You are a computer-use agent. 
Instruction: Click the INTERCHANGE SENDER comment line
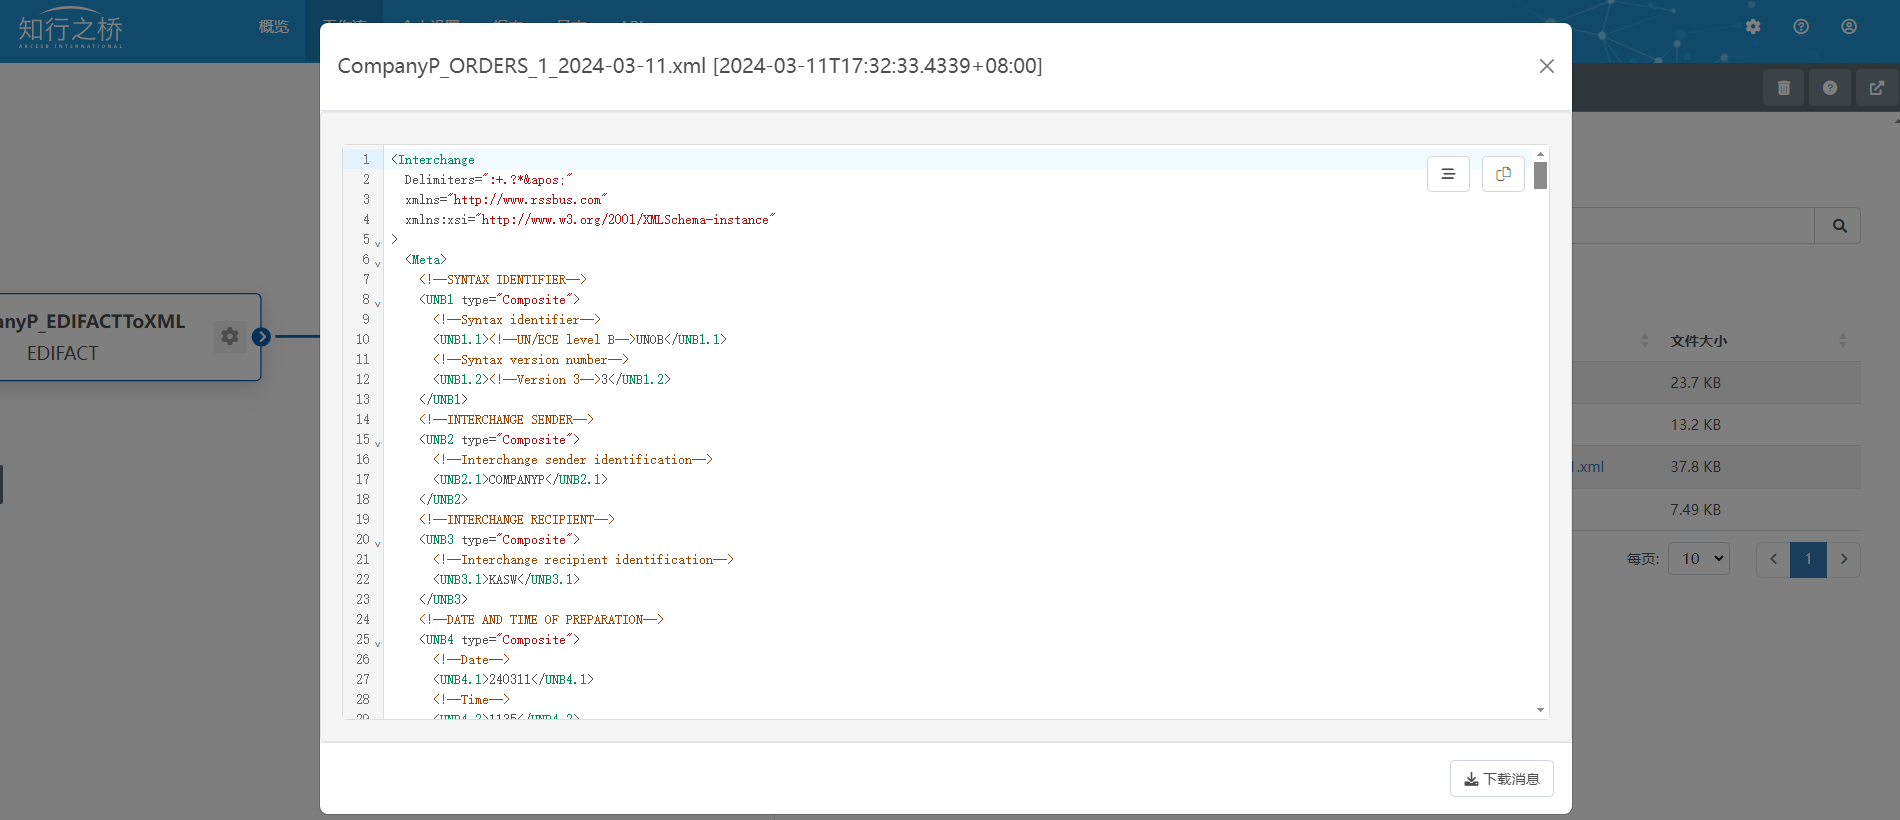coord(506,420)
